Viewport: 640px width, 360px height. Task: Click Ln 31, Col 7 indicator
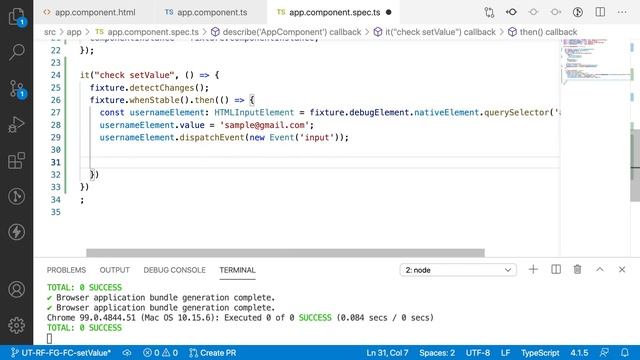click(x=387, y=353)
